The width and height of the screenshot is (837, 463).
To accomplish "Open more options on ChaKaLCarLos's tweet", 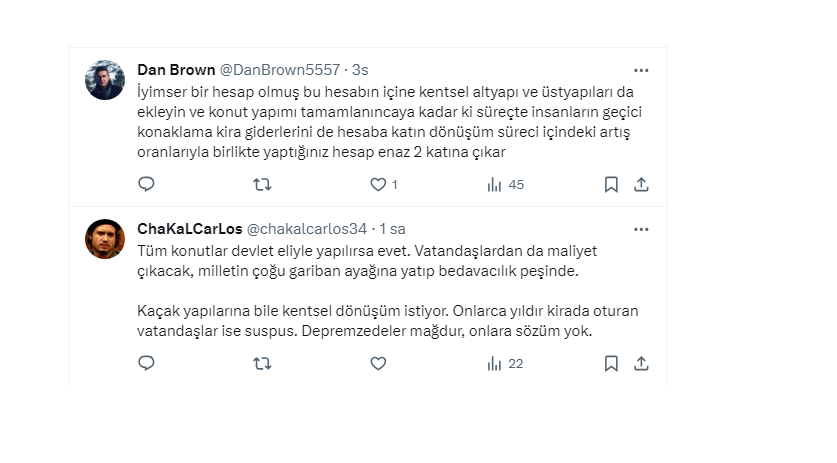I will click(641, 228).
